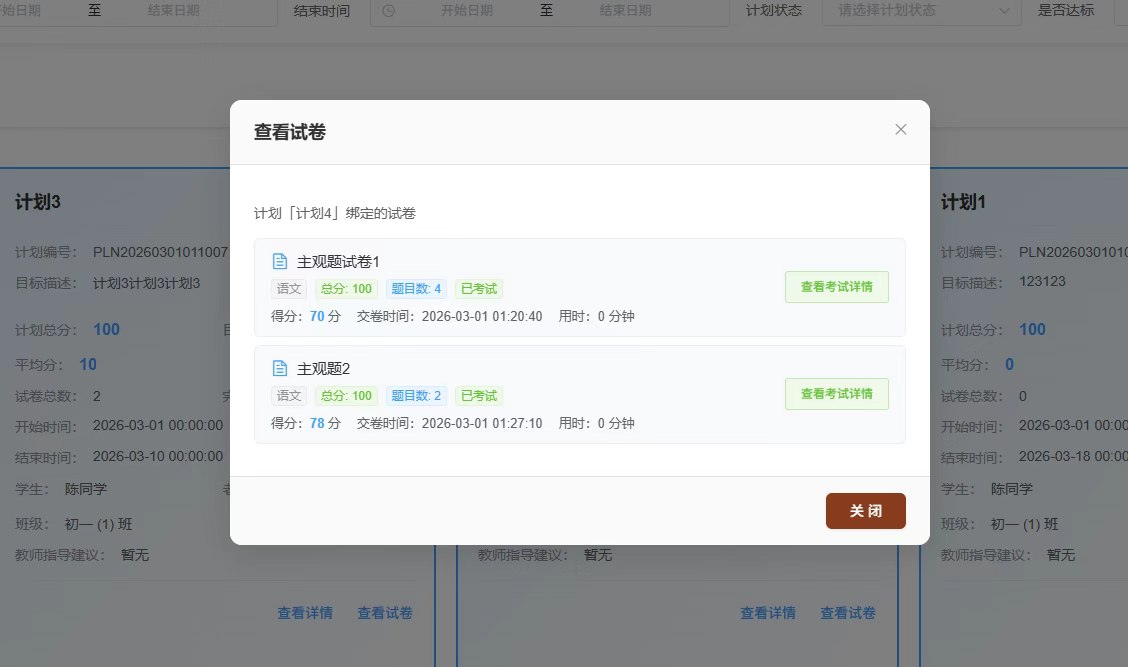1128x667 pixels.
Task: Click 交卷时间 2026-03-01 01:20:40
Action: [450, 317]
